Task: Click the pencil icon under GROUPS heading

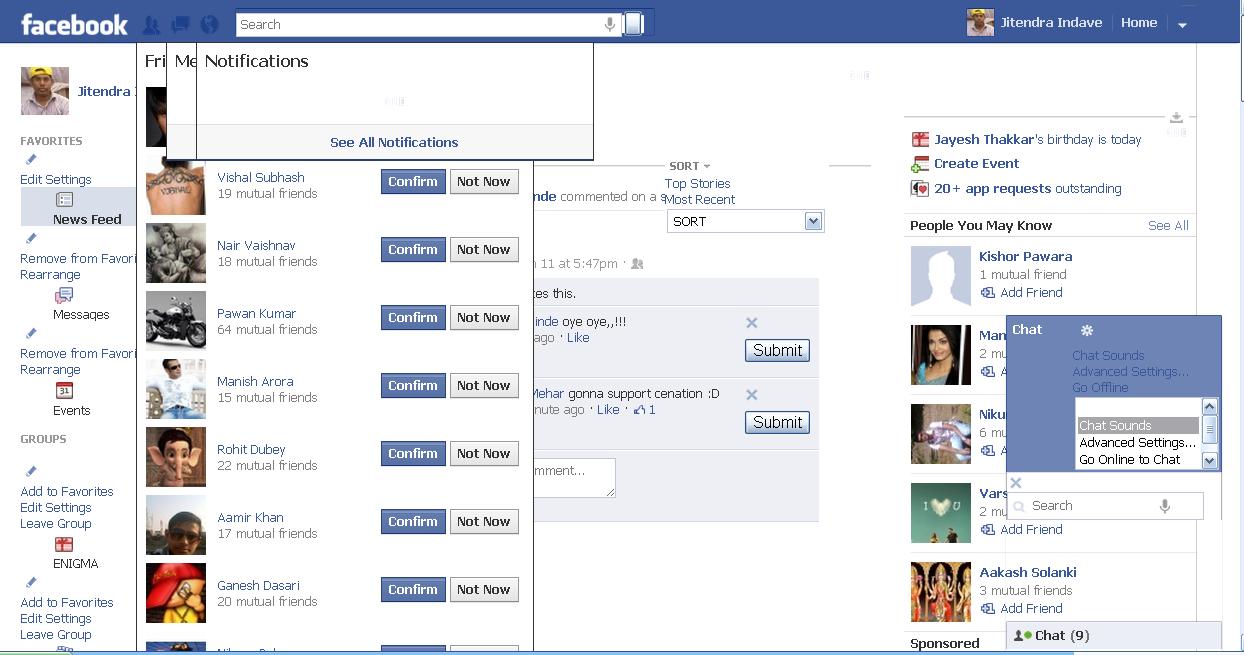Action: point(31,471)
